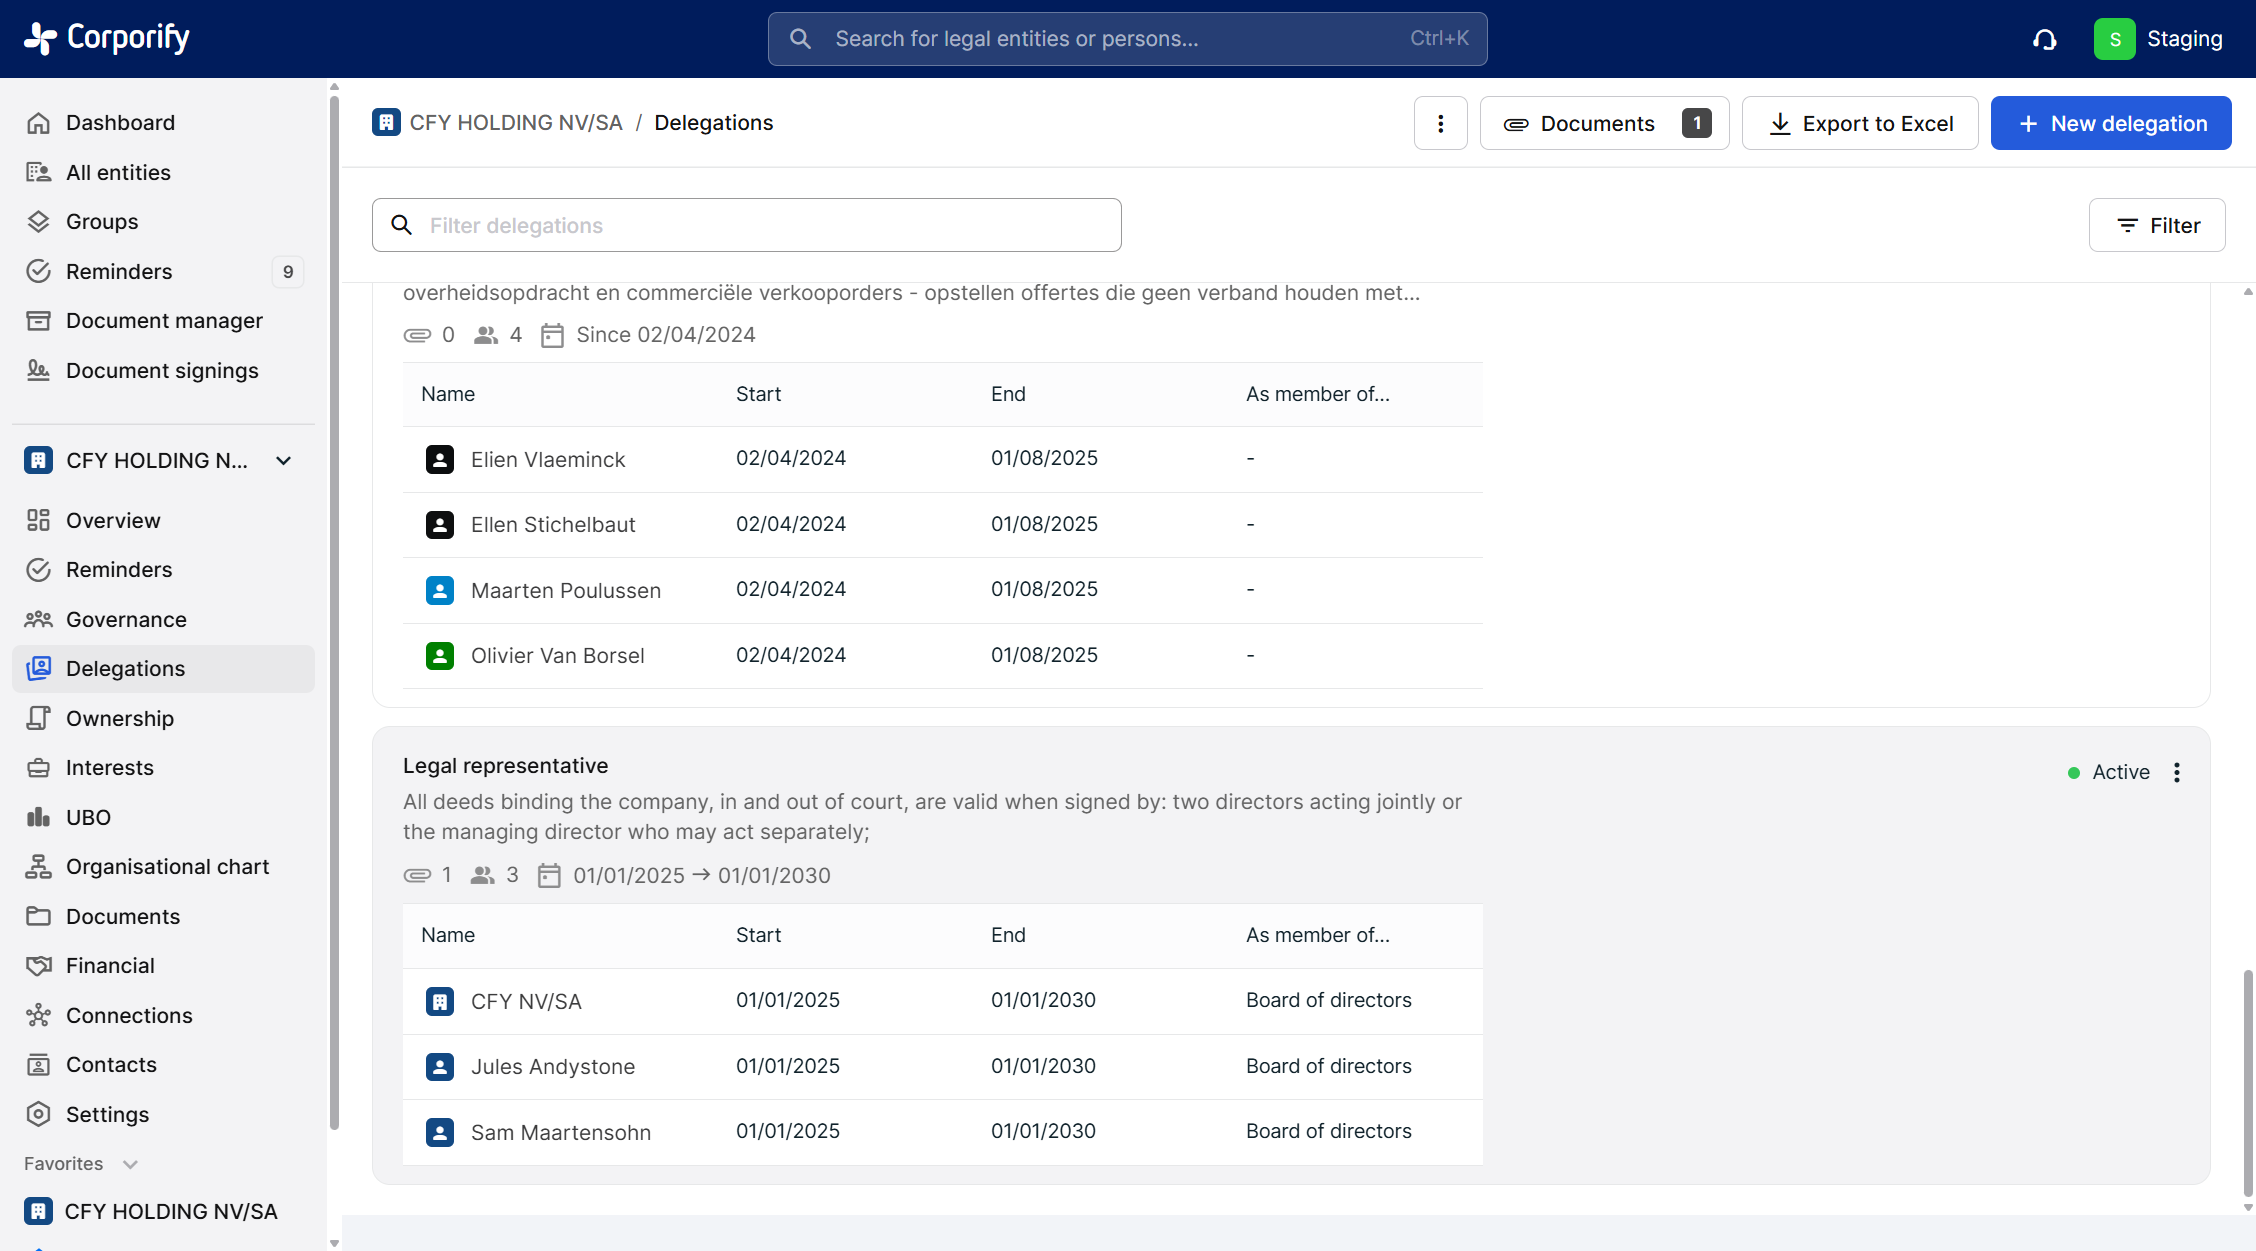Open the Documents button with count 1
Image resolution: width=2256 pixels, height=1251 pixels.
1604,123
